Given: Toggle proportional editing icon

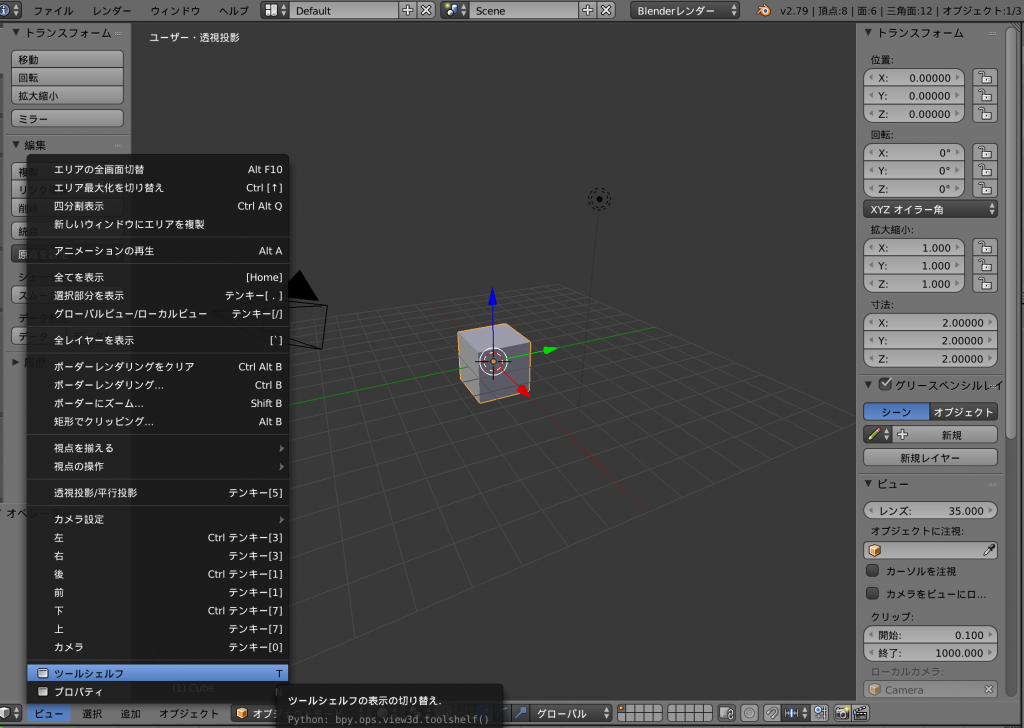Looking at the screenshot, I should 749,713.
